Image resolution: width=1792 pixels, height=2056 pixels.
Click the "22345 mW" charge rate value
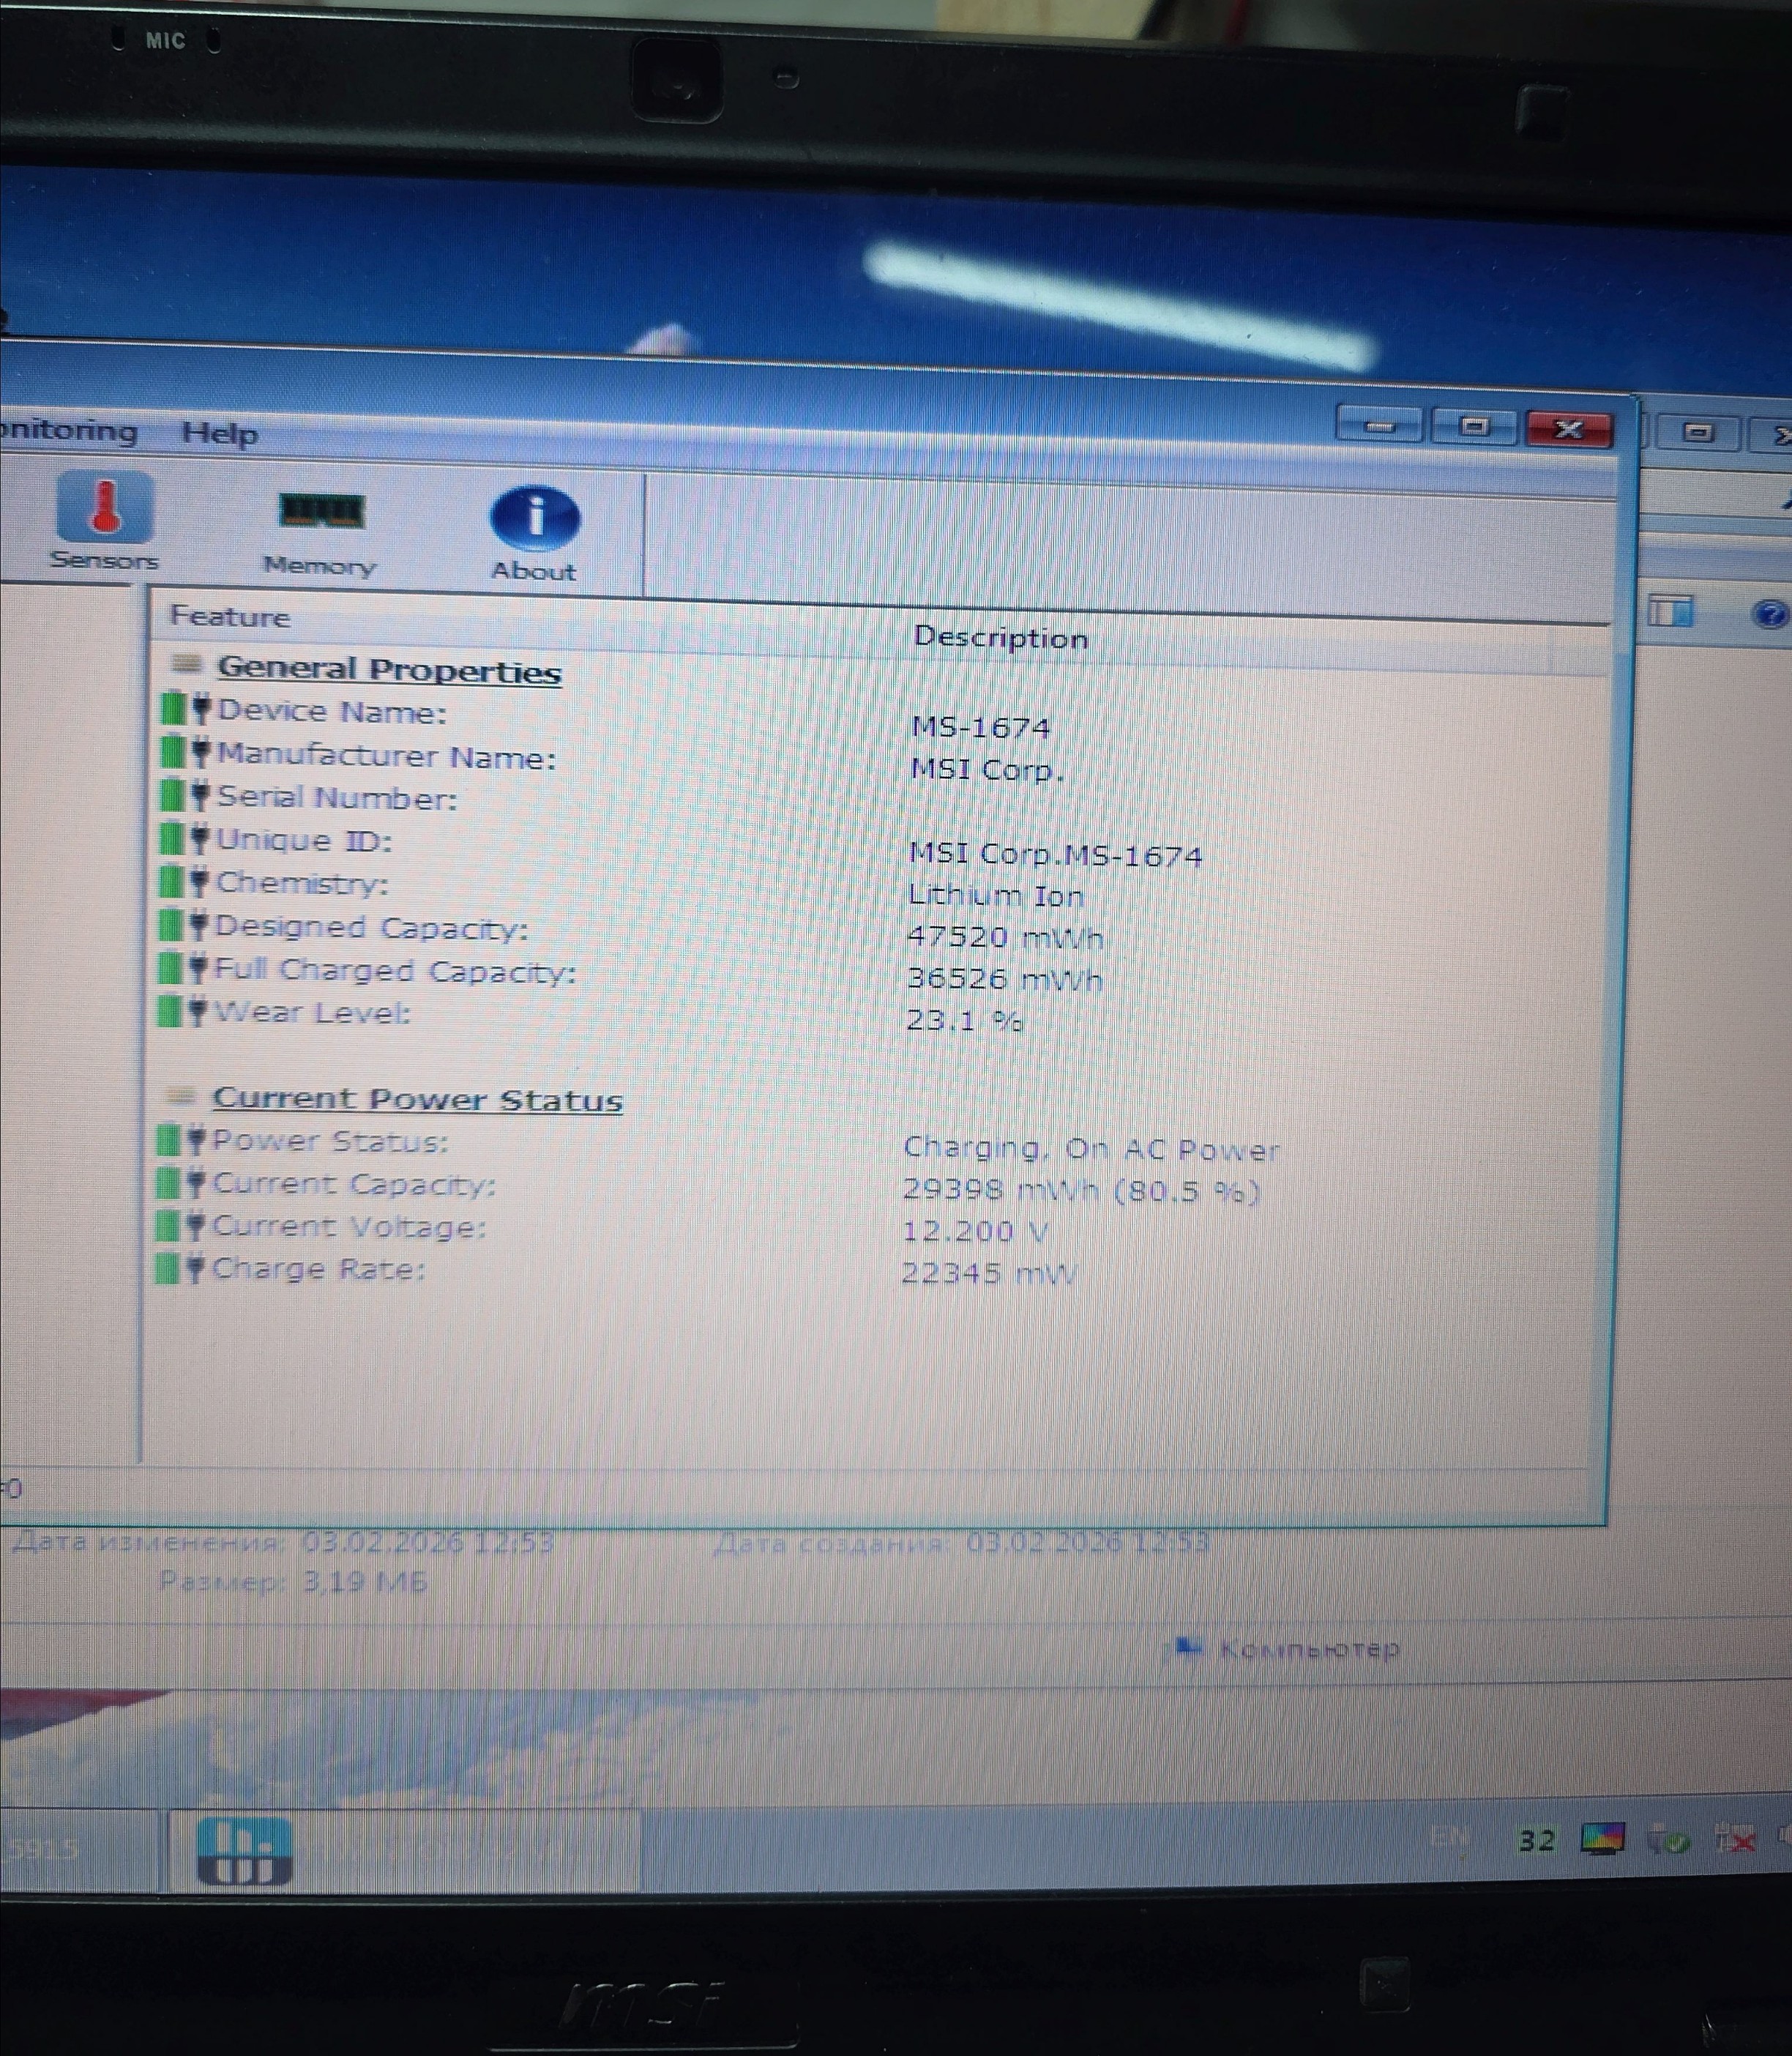tap(989, 1273)
